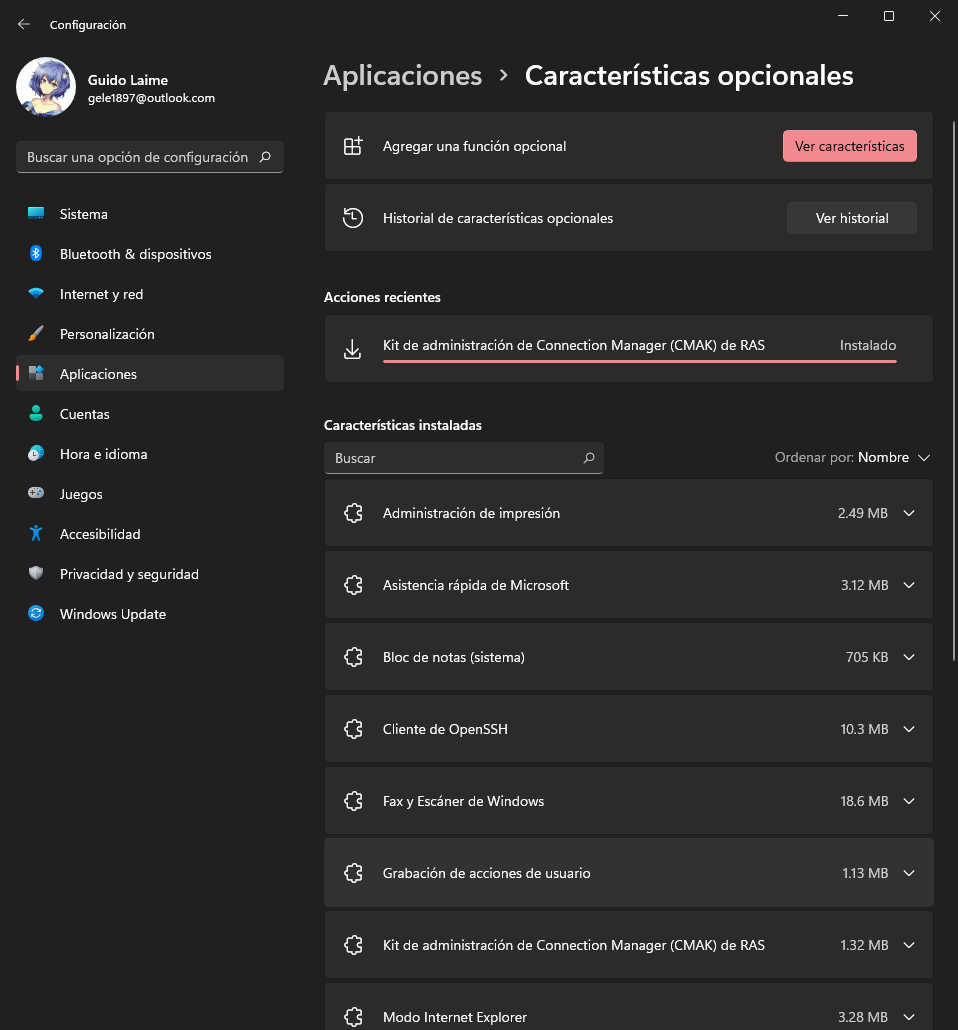The width and height of the screenshot is (958, 1030).
Task: Click the history clock icon
Action: [353, 218]
